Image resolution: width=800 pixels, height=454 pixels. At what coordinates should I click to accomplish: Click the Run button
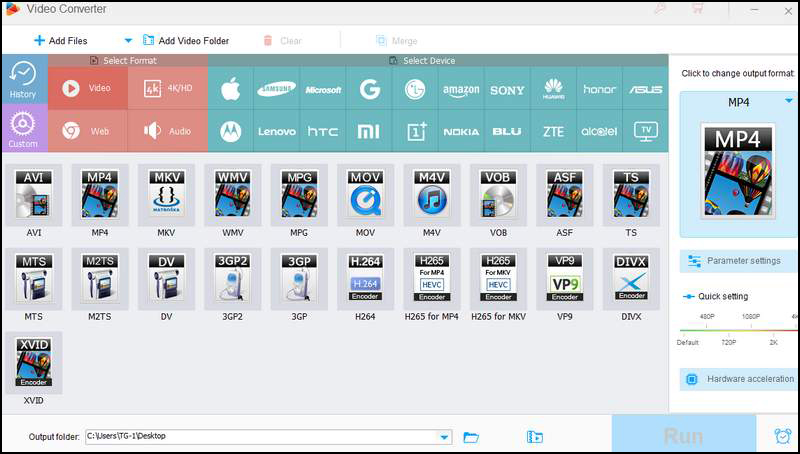683,435
